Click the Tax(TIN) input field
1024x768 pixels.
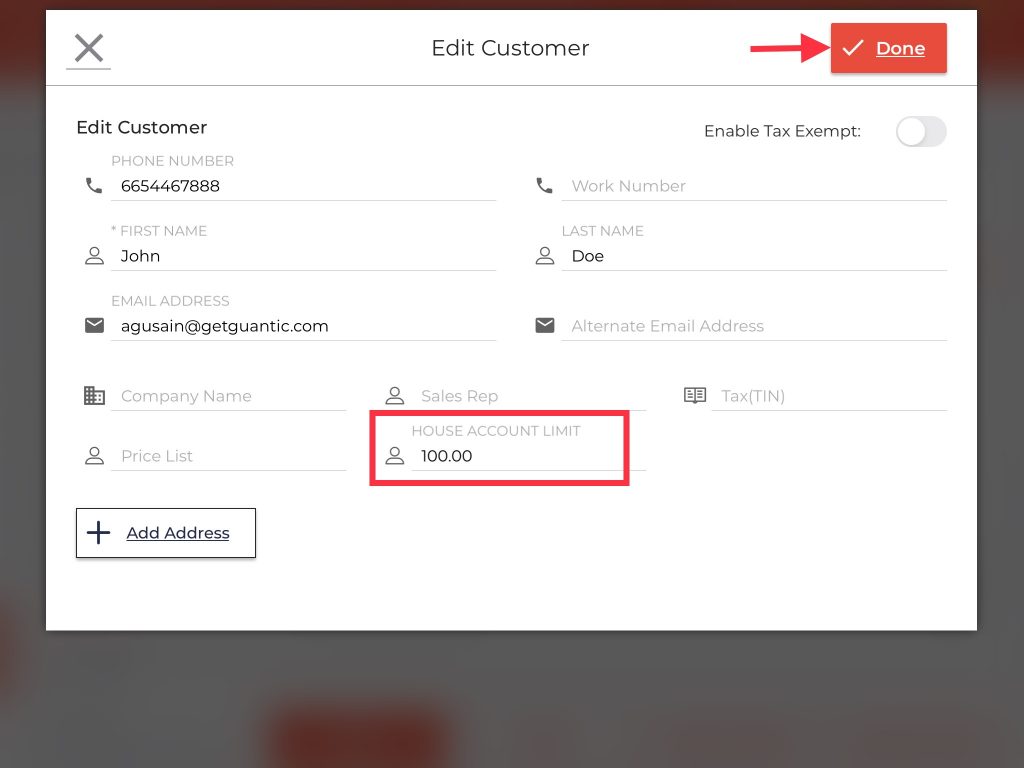click(x=828, y=396)
